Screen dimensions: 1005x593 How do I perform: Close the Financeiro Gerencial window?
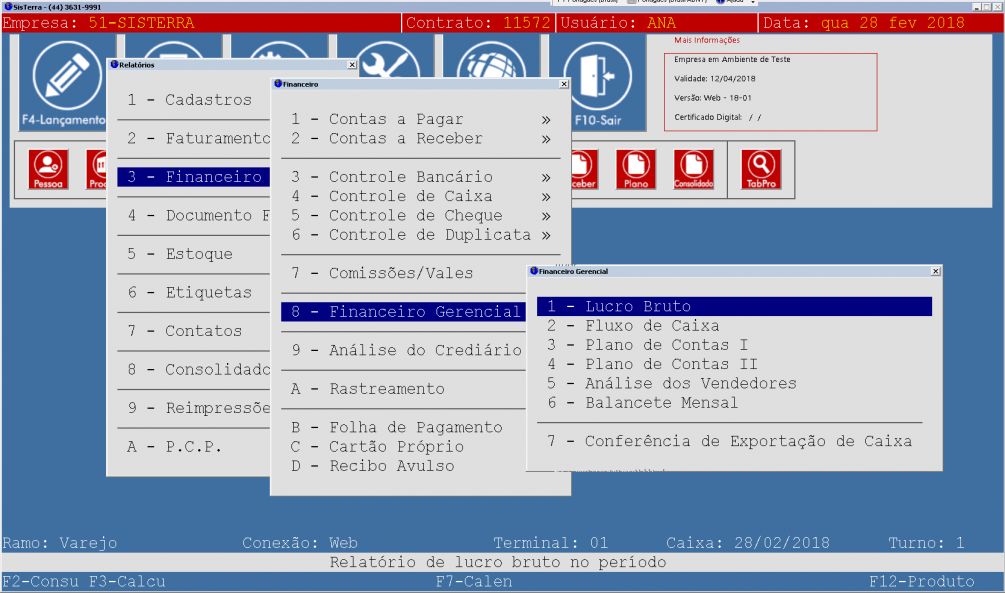(935, 271)
